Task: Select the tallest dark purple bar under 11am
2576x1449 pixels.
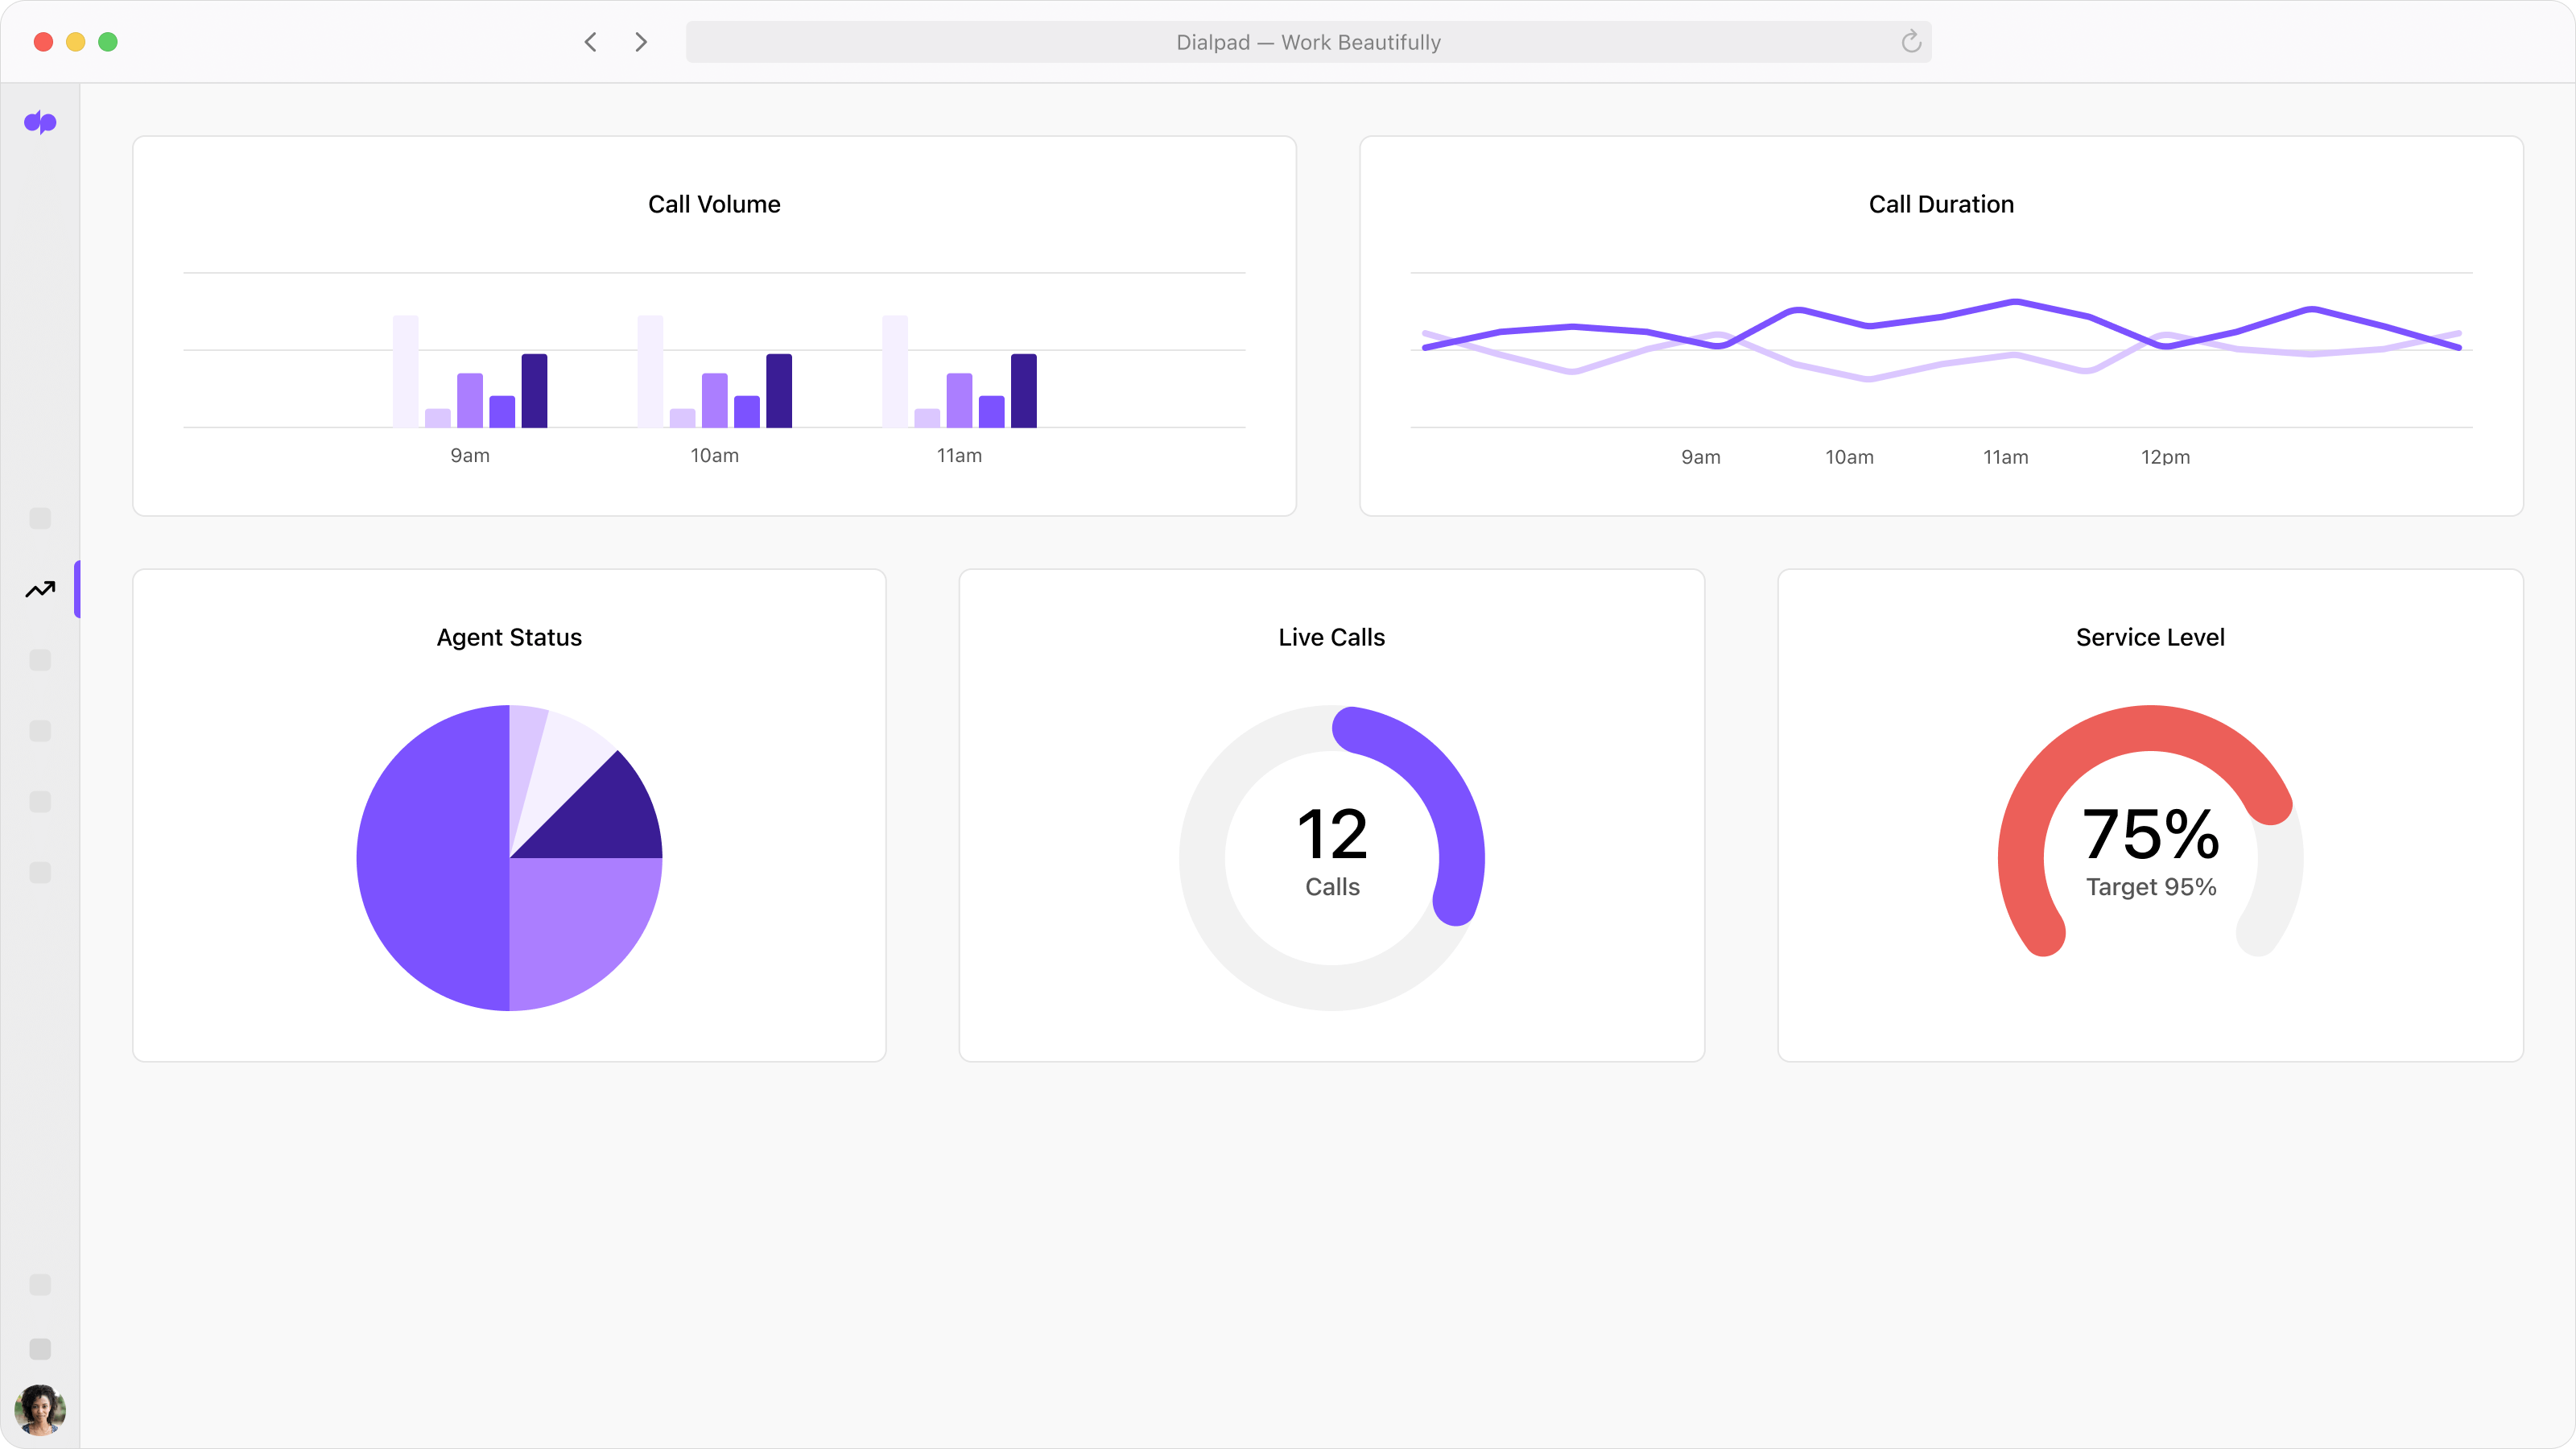Action: (x=1024, y=390)
